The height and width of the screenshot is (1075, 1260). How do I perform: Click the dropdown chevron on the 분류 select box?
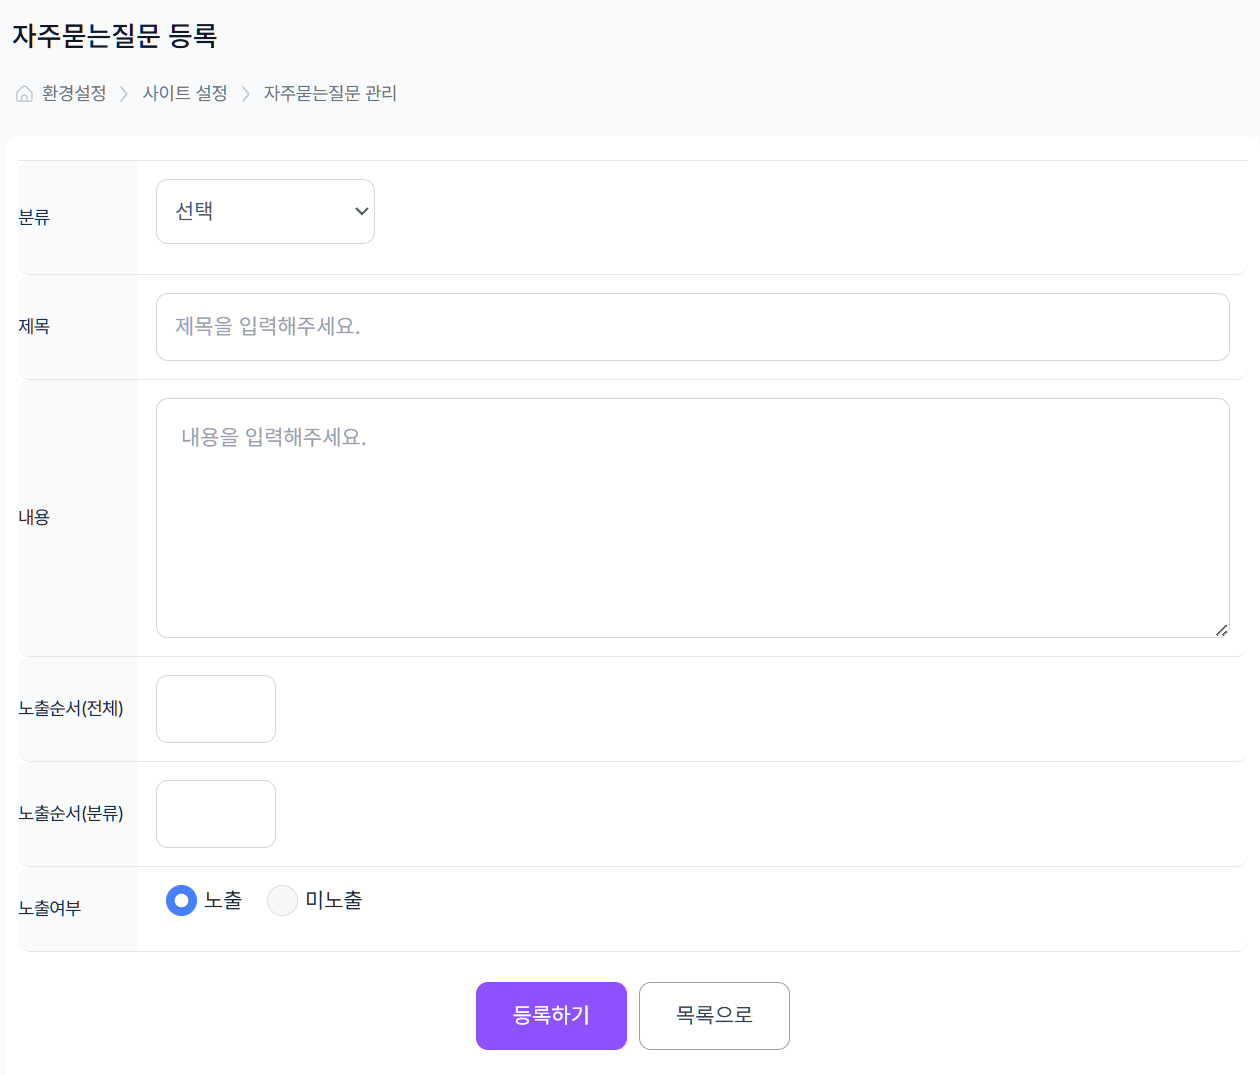(360, 211)
